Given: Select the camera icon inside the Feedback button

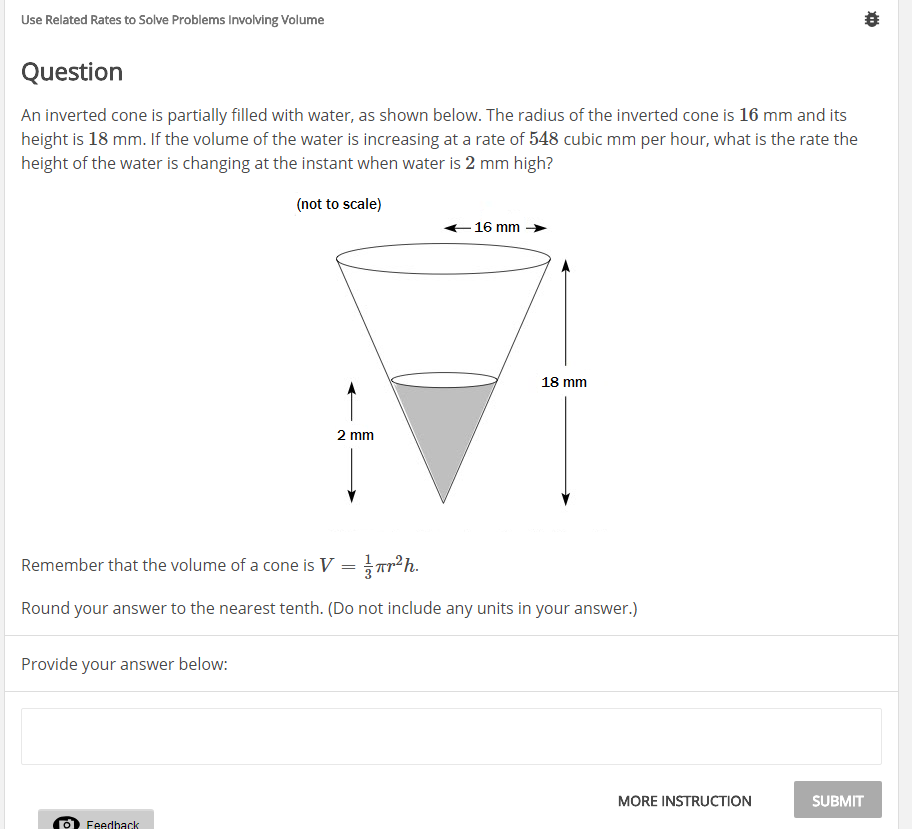Looking at the screenshot, I should [65, 822].
